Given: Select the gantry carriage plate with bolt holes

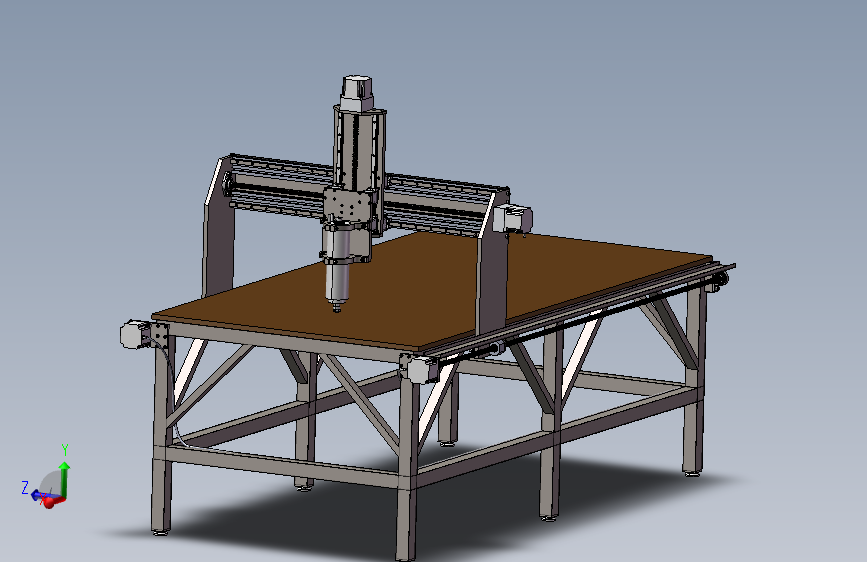Looking at the screenshot, I should tap(346, 206).
